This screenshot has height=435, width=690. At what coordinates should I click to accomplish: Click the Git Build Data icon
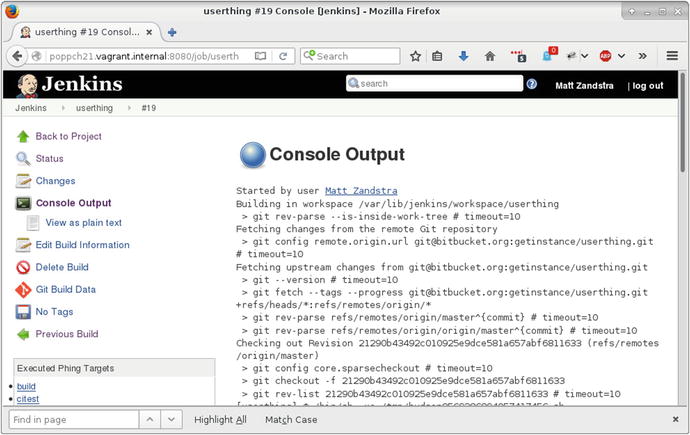[x=23, y=289]
